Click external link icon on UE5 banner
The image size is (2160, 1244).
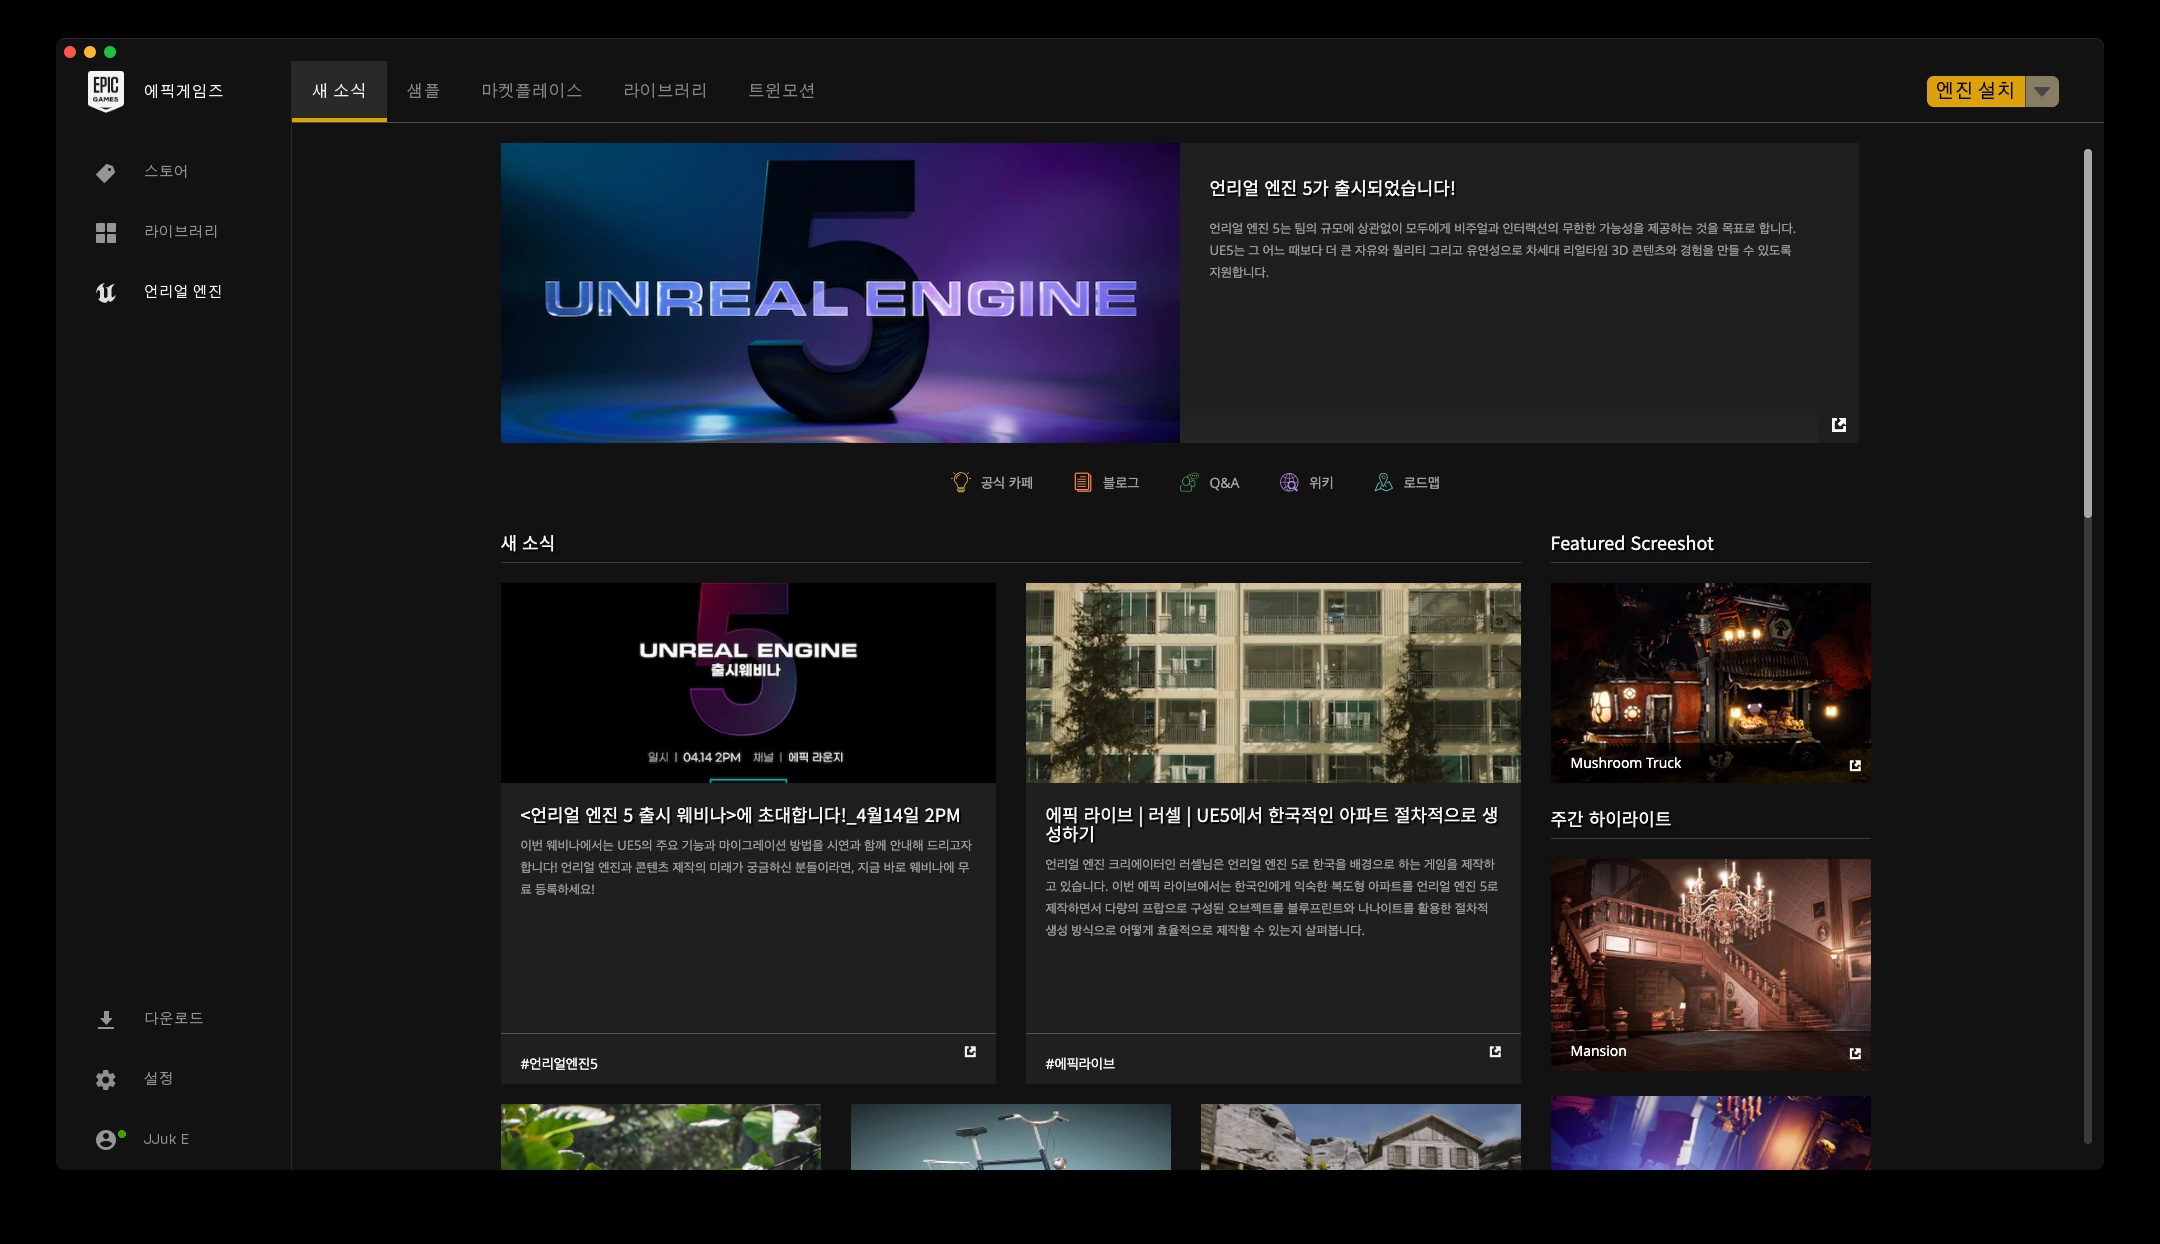[x=1838, y=425]
